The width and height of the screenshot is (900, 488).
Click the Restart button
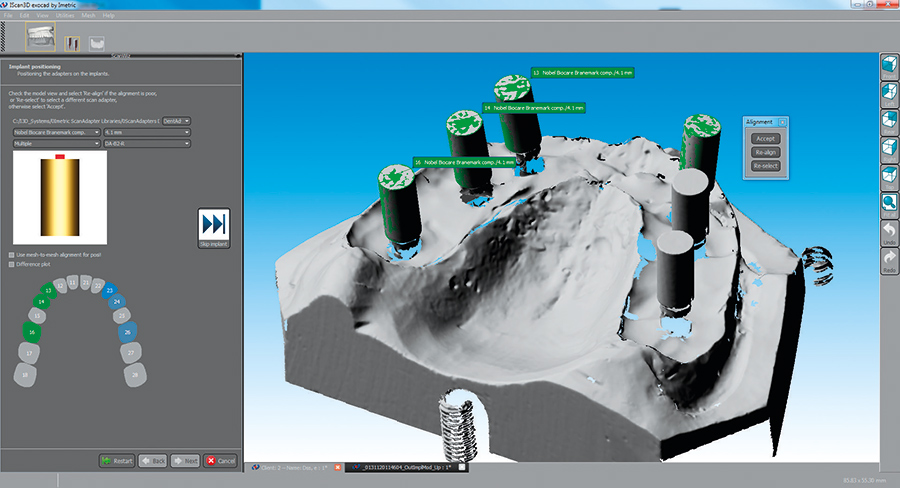(x=117, y=460)
